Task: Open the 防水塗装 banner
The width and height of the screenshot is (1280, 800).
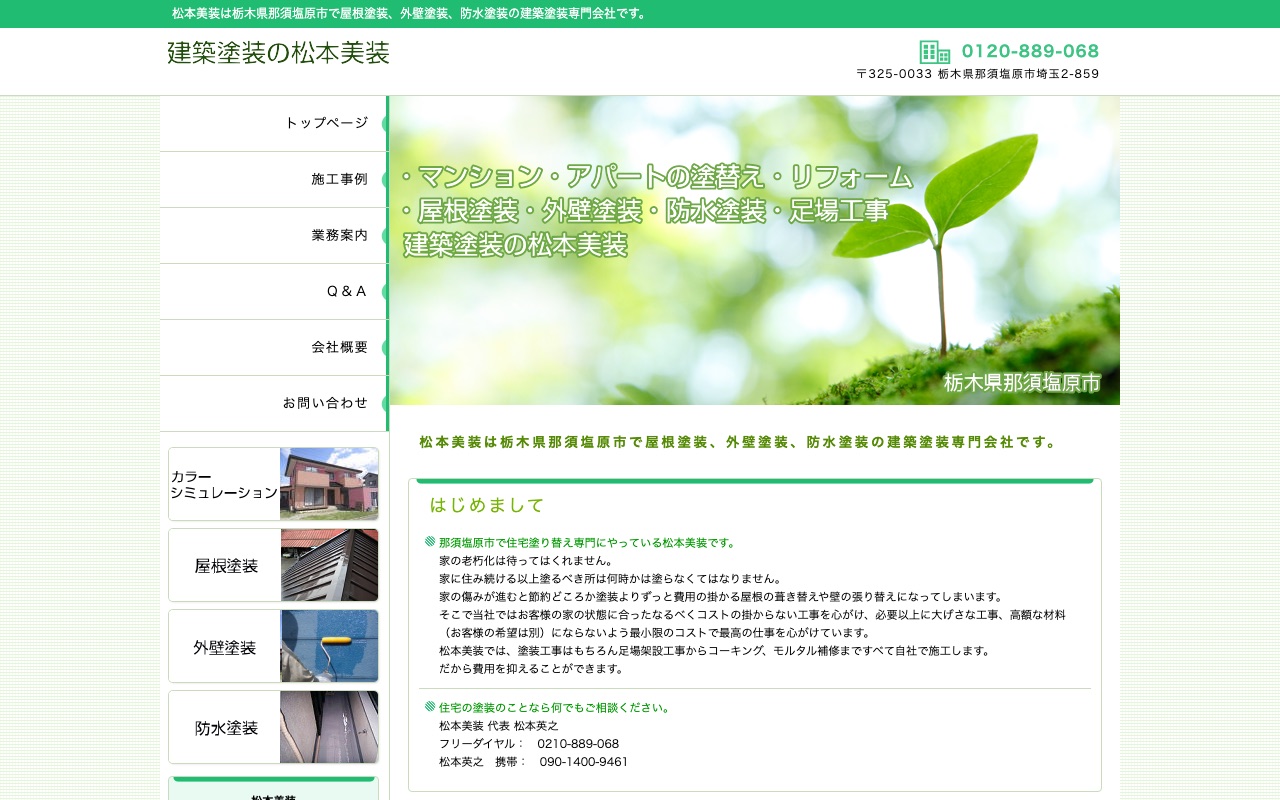Action: [x=273, y=727]
